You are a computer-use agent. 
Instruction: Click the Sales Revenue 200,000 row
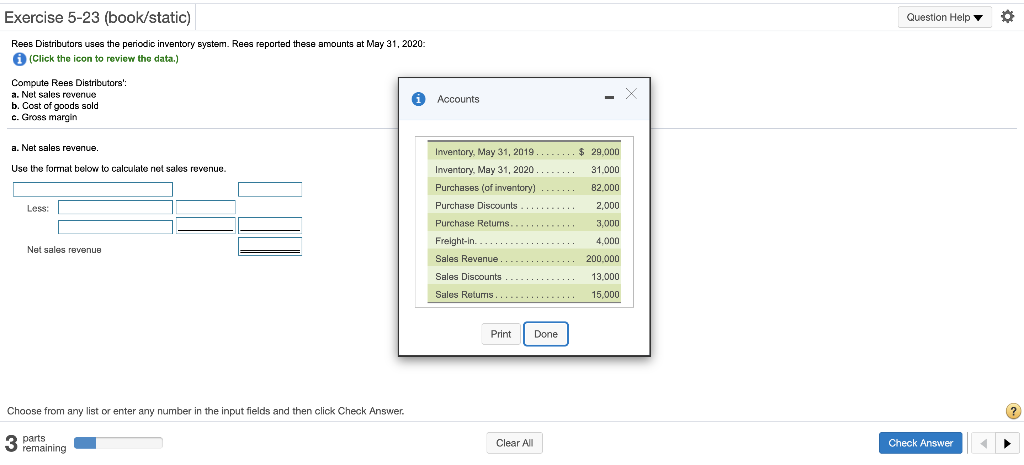pyautogui.click(x=524, y=259)
